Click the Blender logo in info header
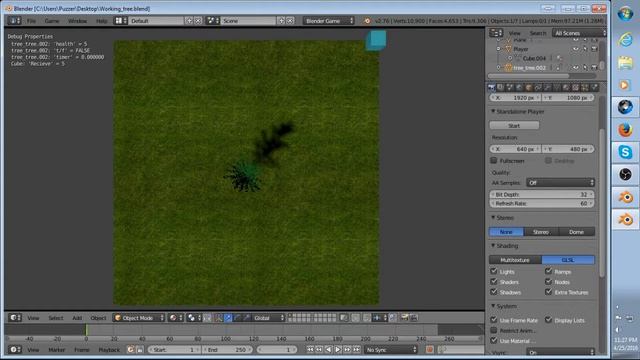Screen dimensions: 640x360 (367, 21)
